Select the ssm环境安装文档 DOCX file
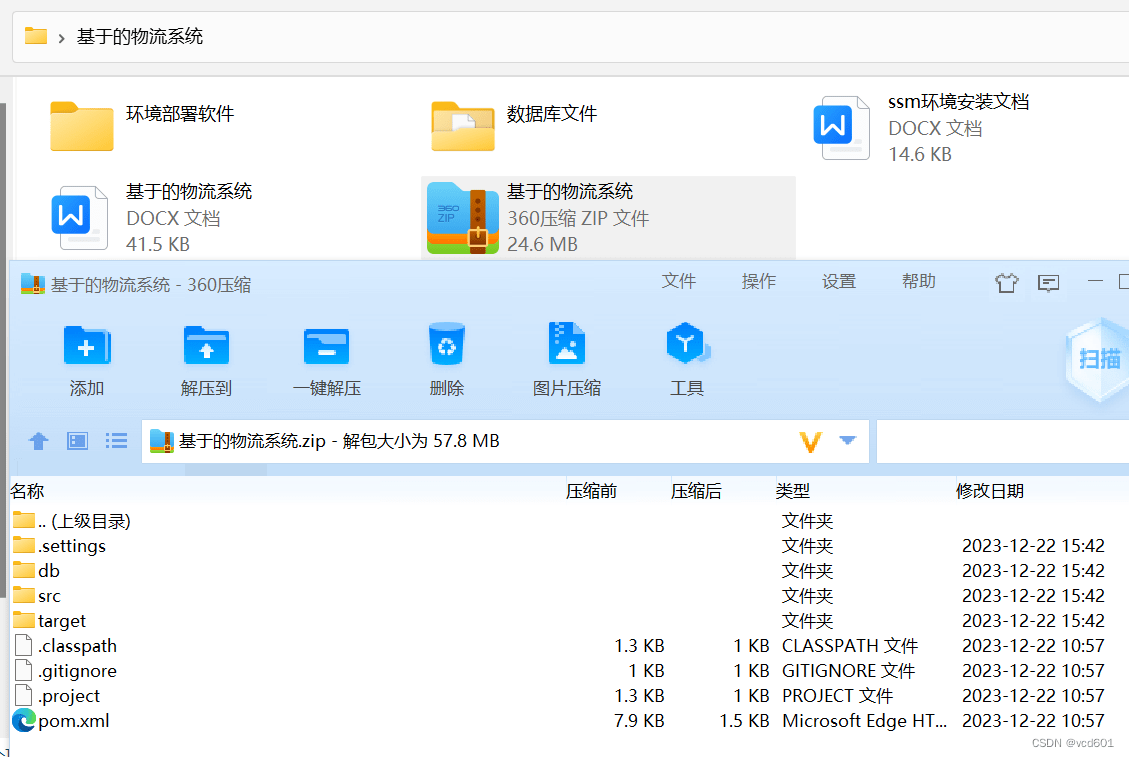 click(921, 127)
